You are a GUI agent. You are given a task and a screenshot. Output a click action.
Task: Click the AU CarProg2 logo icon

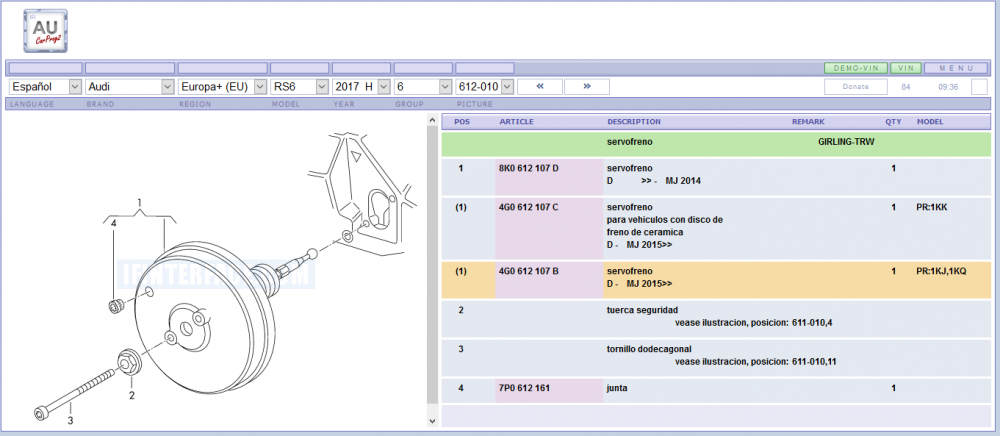(x=45, y=31)
